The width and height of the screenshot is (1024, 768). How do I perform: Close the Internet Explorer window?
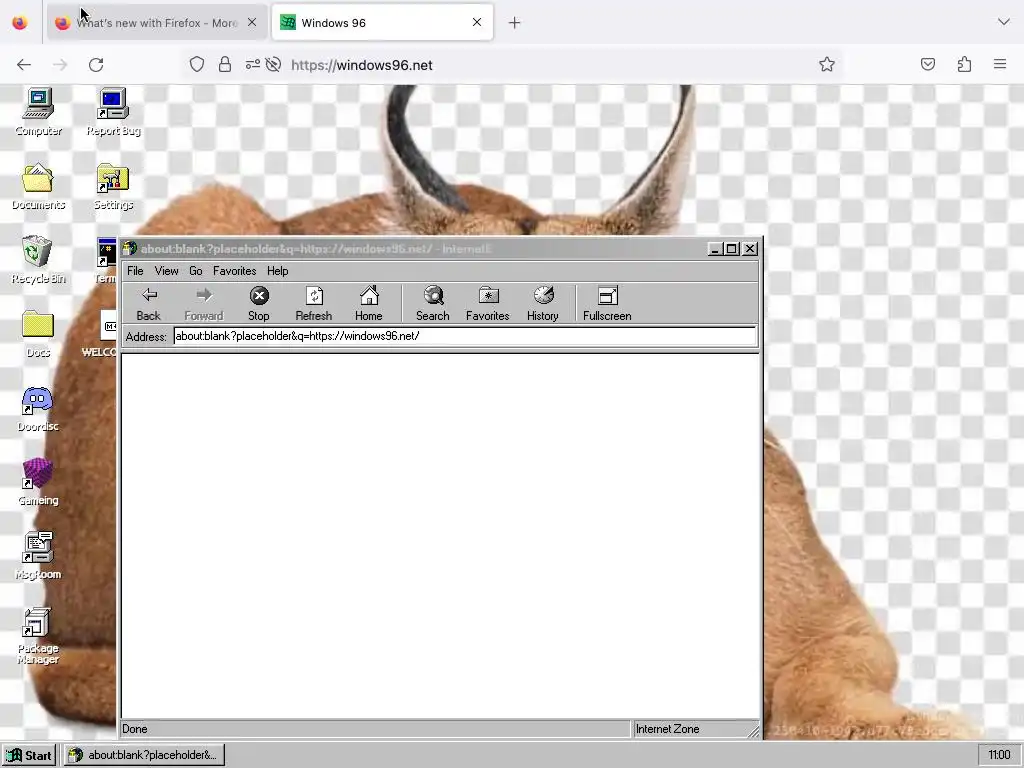click(x=750, y=249)
